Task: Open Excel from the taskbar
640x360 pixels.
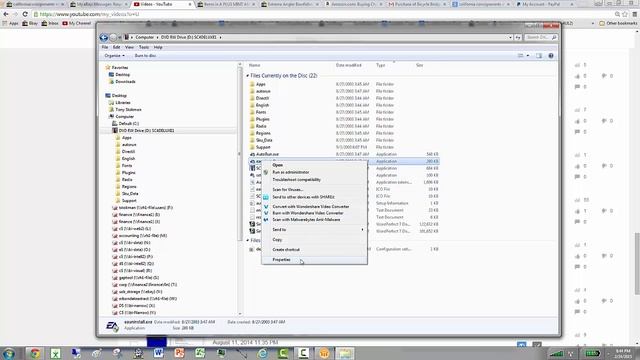Action: click(x=55, y=353)
